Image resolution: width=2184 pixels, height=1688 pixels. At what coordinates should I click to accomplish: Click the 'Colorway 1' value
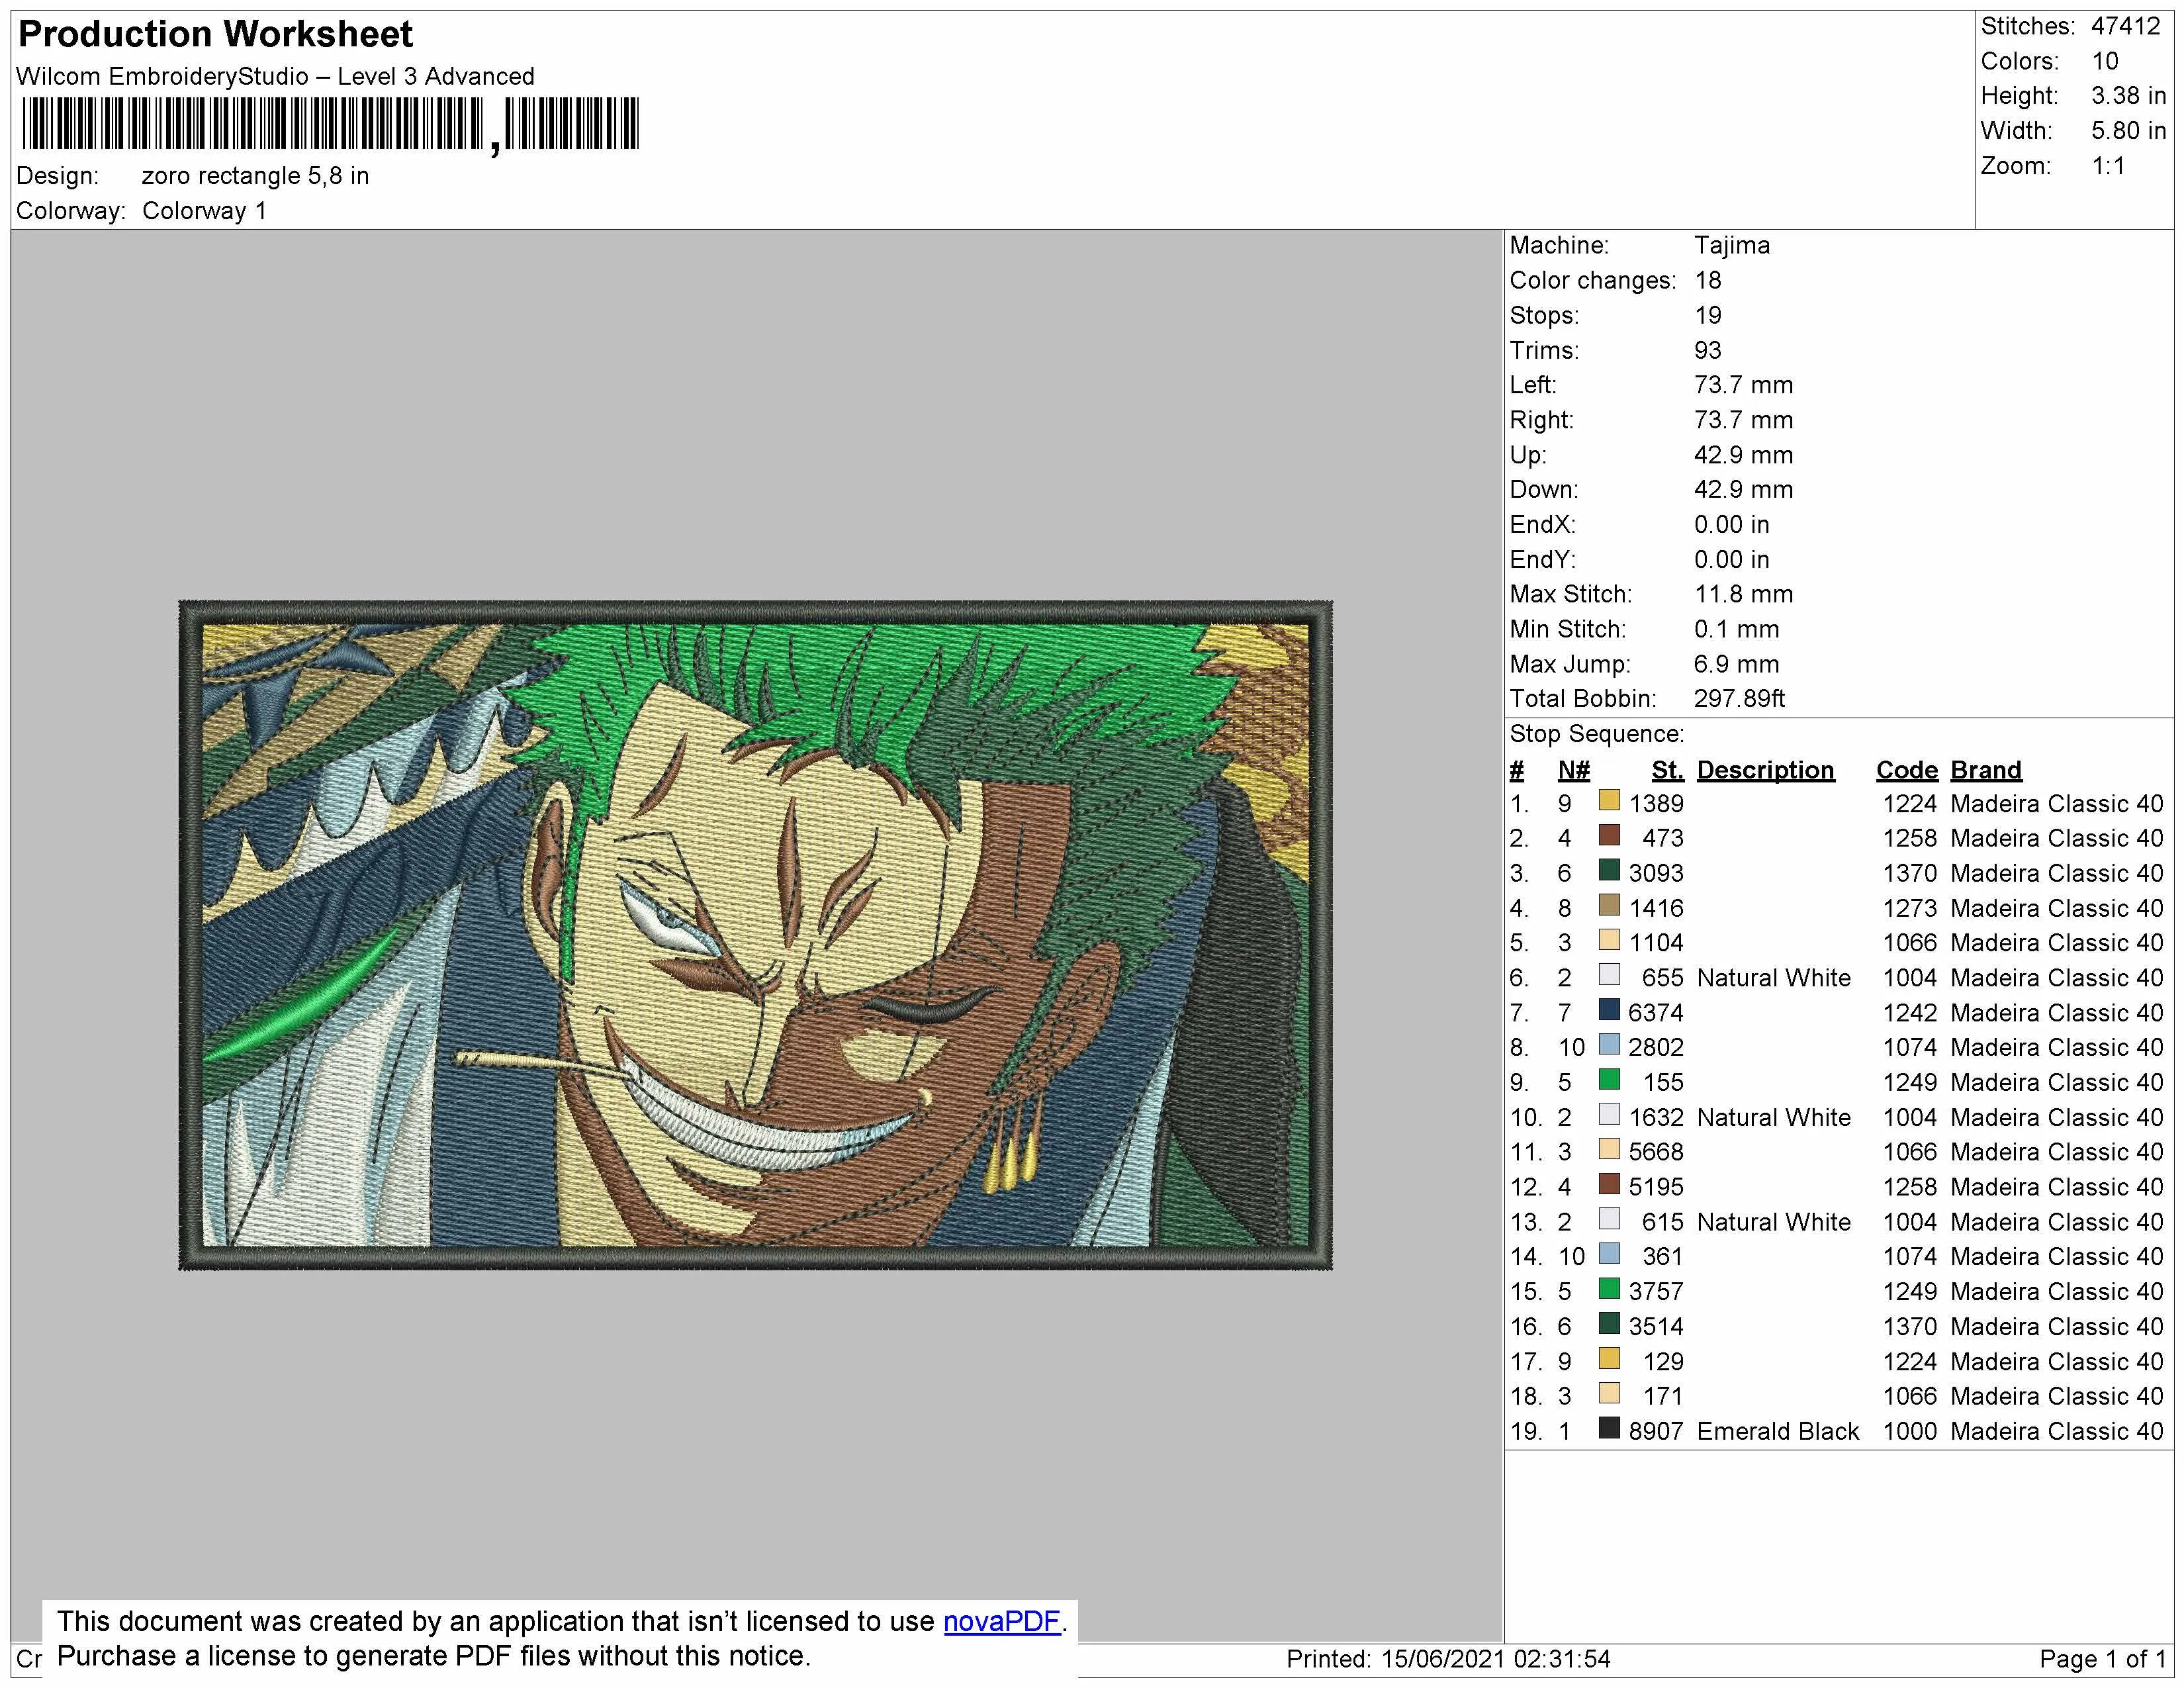coord(204,211)
